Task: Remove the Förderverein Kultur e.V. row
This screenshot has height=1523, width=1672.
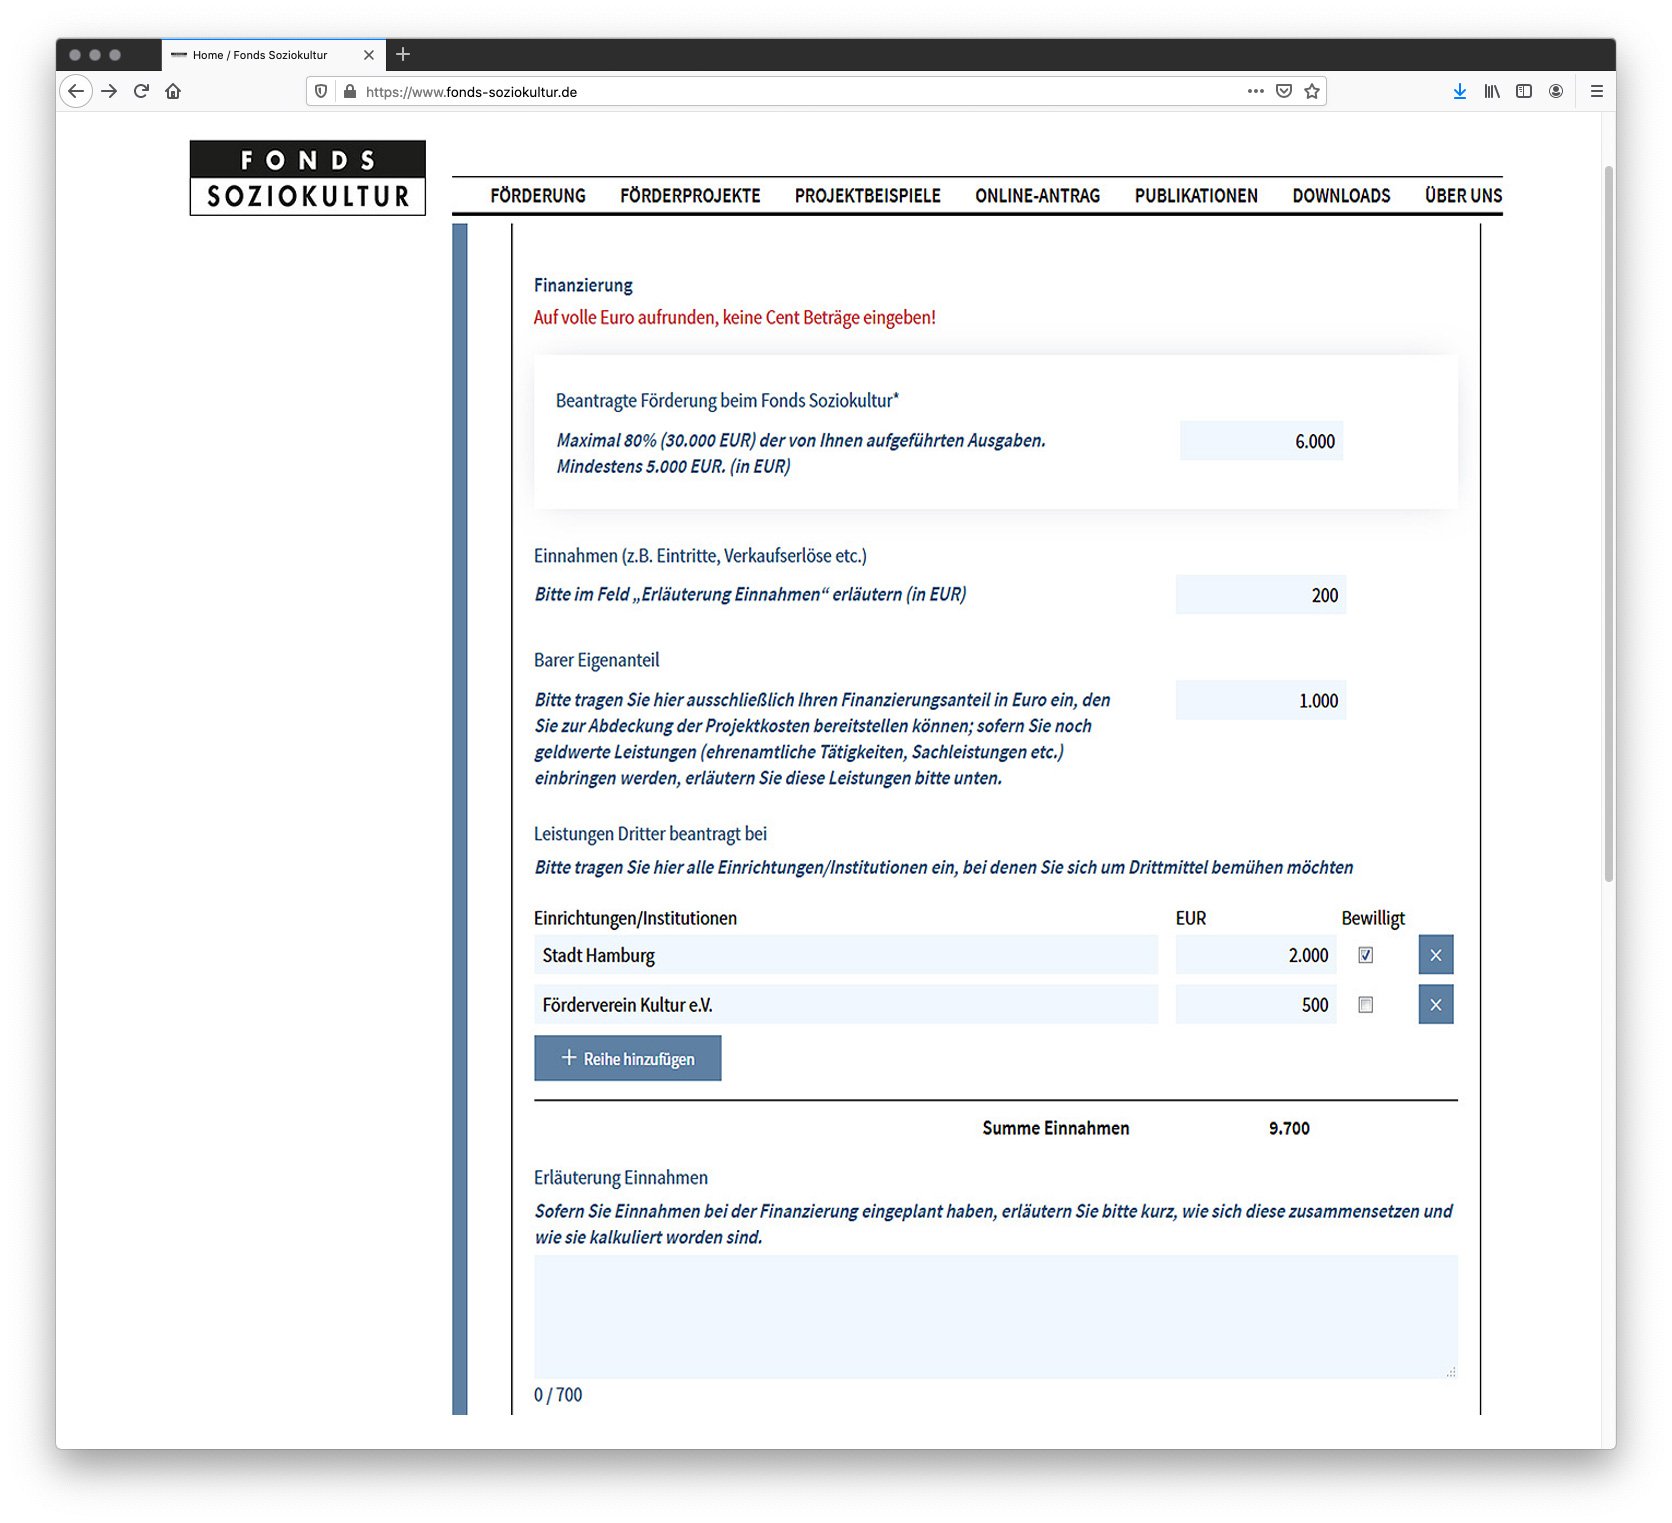Action: click(1435, 1005)
